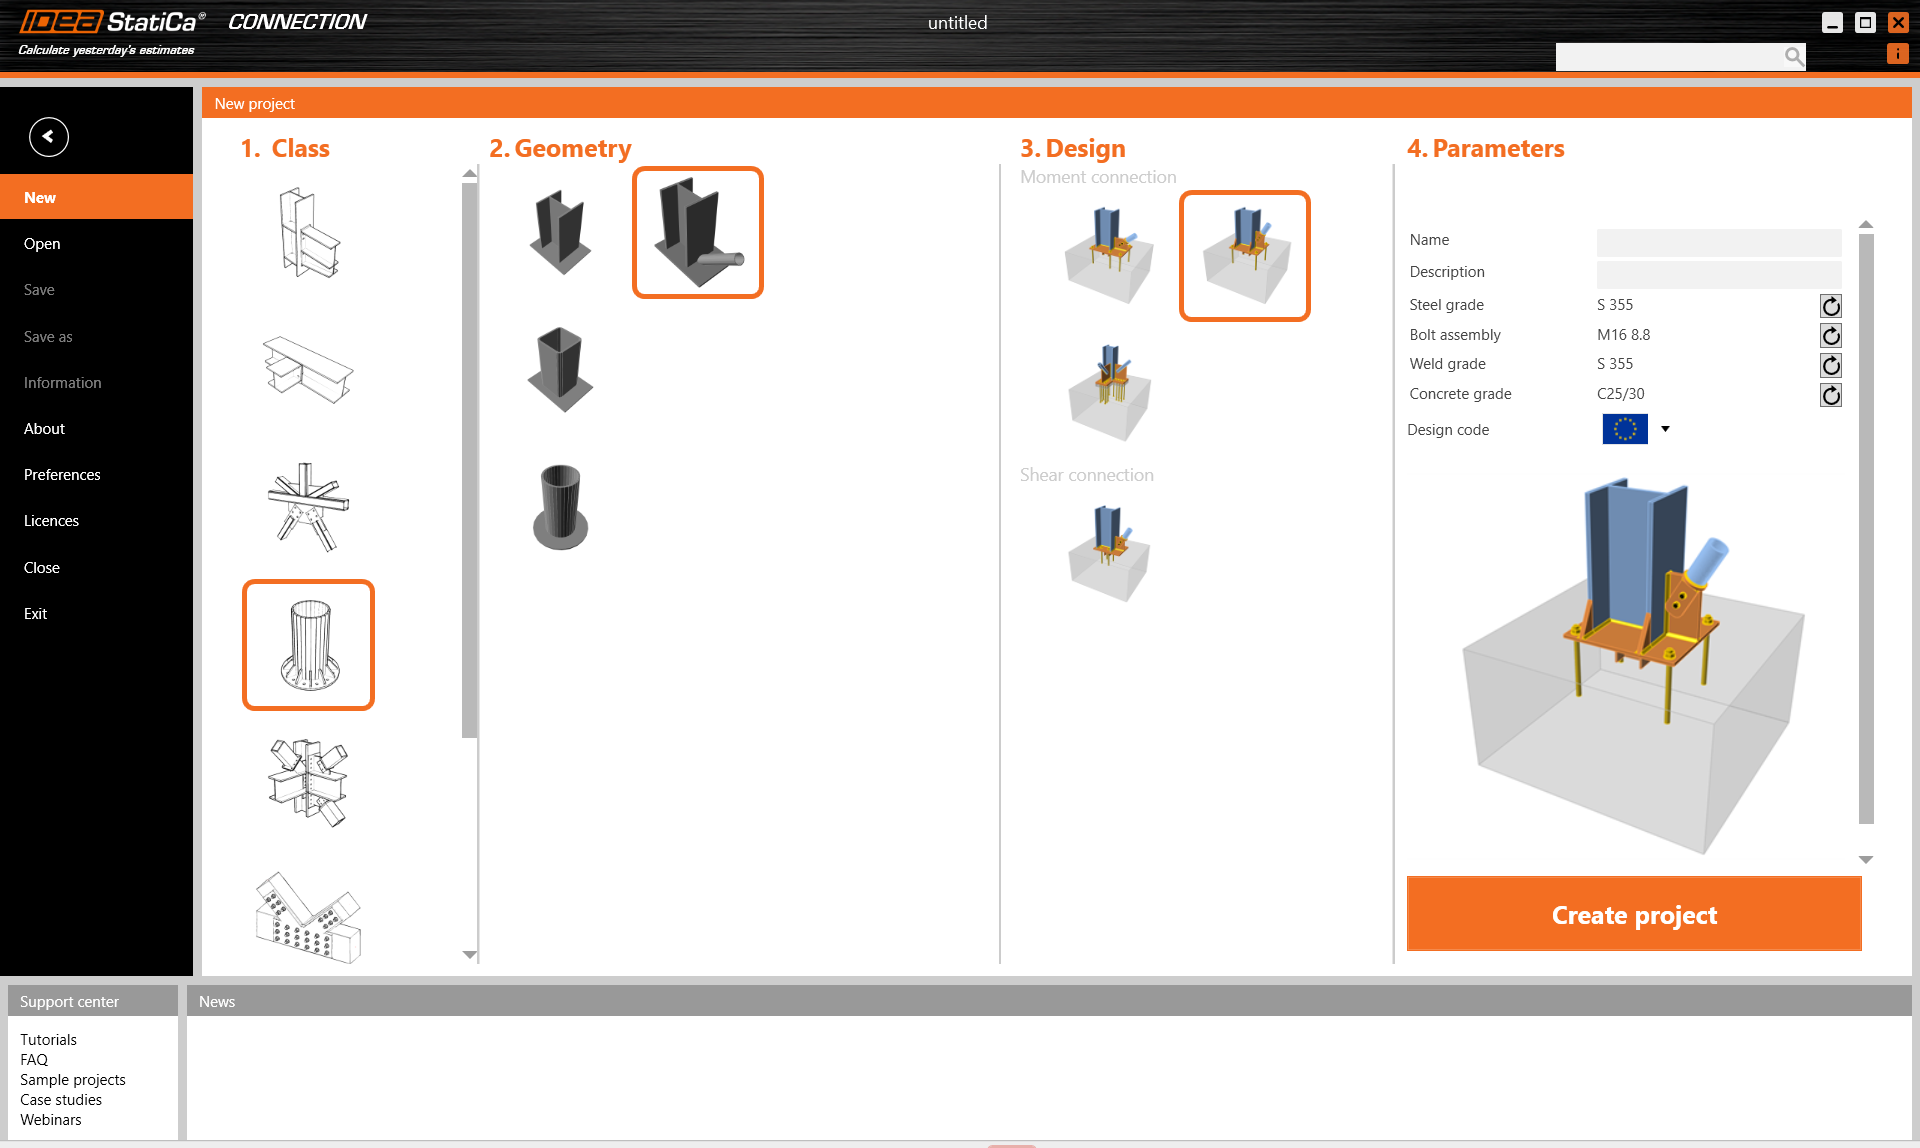Choose the circular hollow column geometry
1920x1148 pixels.
click(x=559, y=506)
